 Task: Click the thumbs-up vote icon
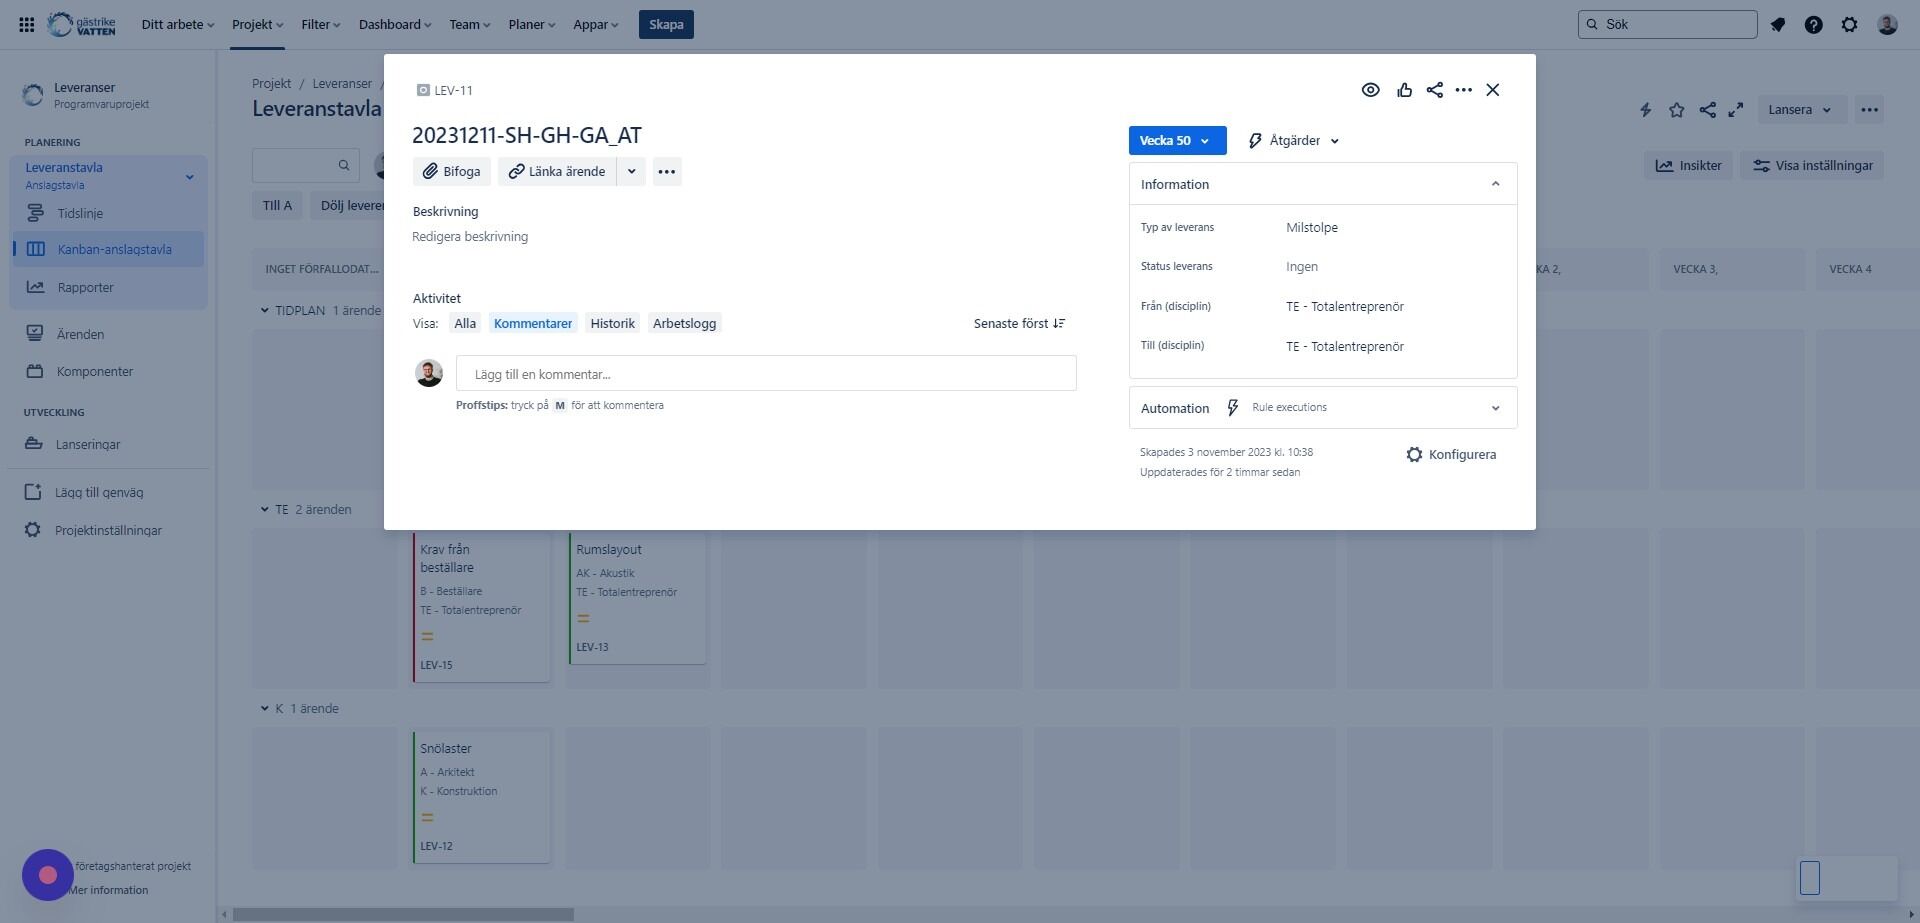point(1404,90)
